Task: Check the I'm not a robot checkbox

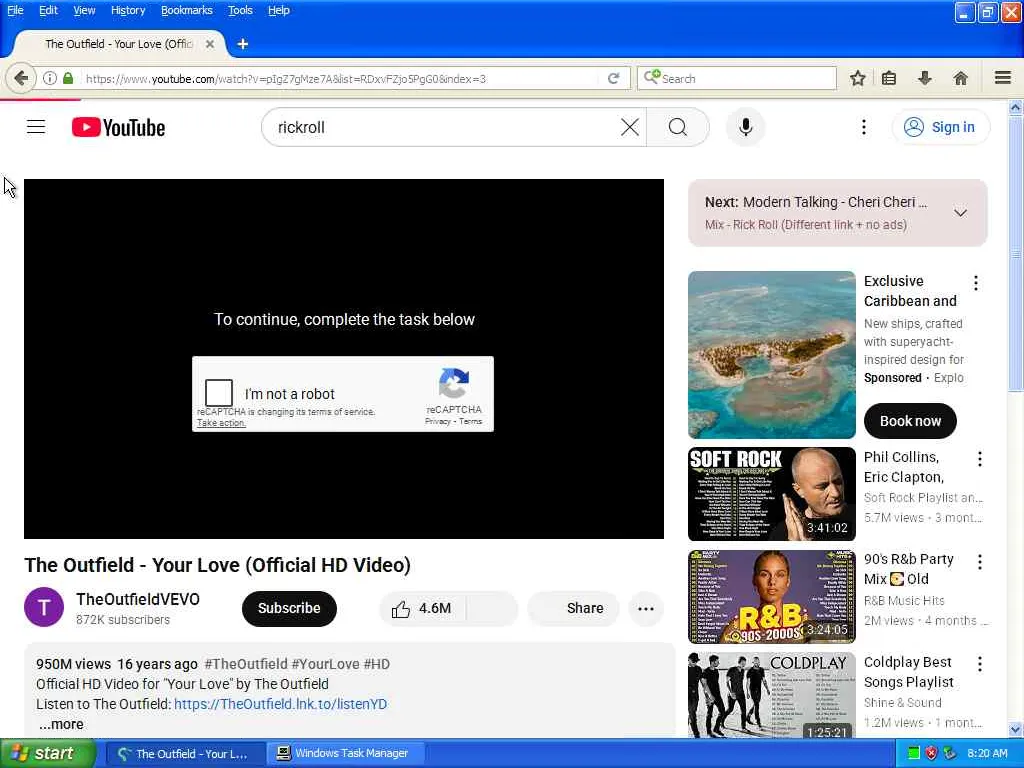Action: 219,393
